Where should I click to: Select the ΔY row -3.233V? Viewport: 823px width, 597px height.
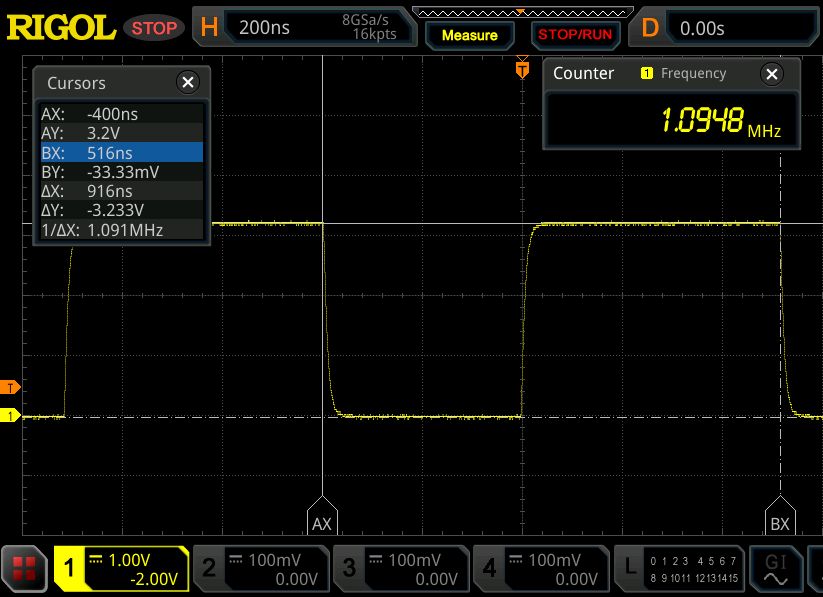122,210
